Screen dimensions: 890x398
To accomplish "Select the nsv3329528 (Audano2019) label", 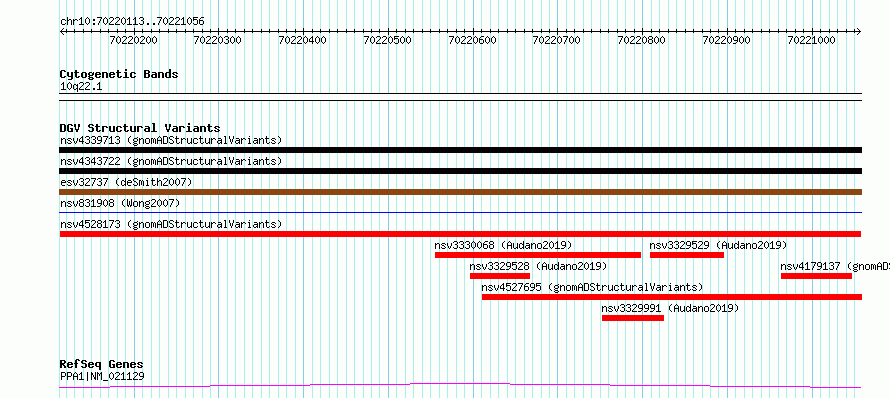I will click(539, 266).
